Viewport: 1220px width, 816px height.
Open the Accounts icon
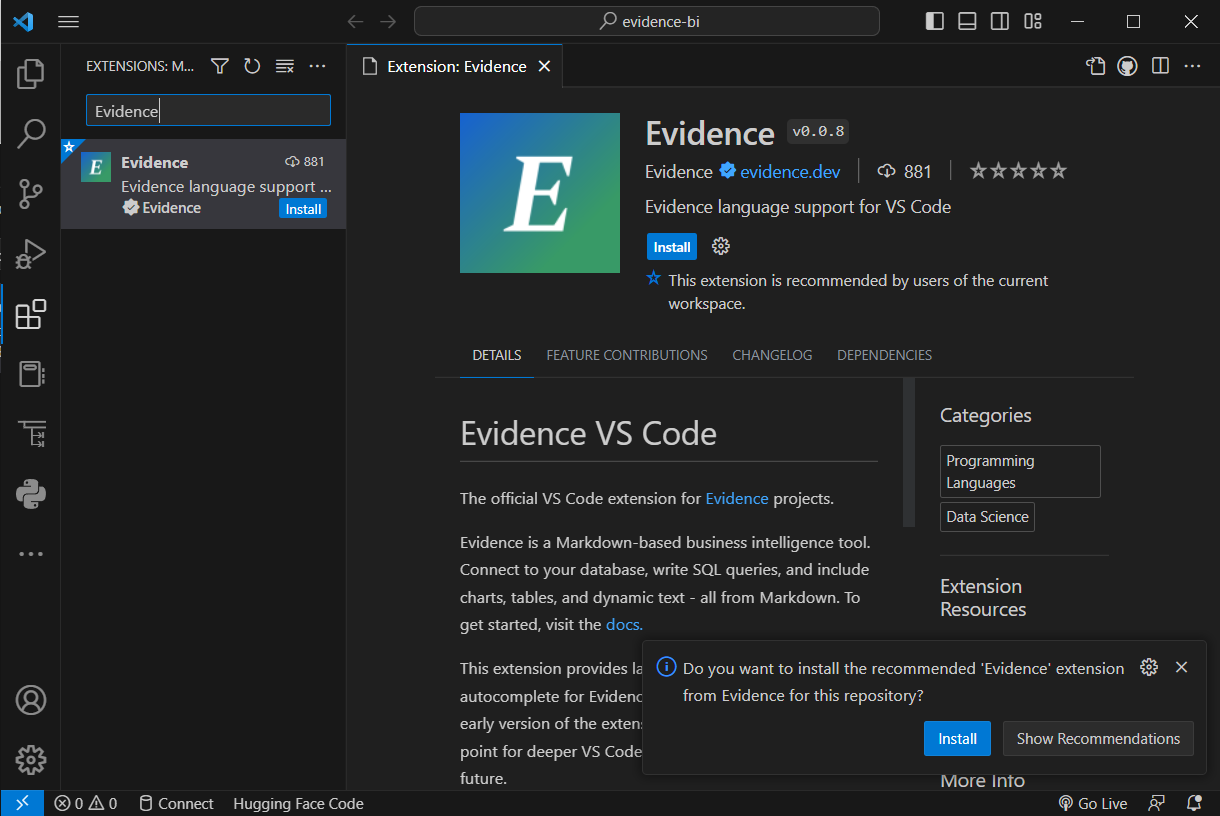(31, 700)
